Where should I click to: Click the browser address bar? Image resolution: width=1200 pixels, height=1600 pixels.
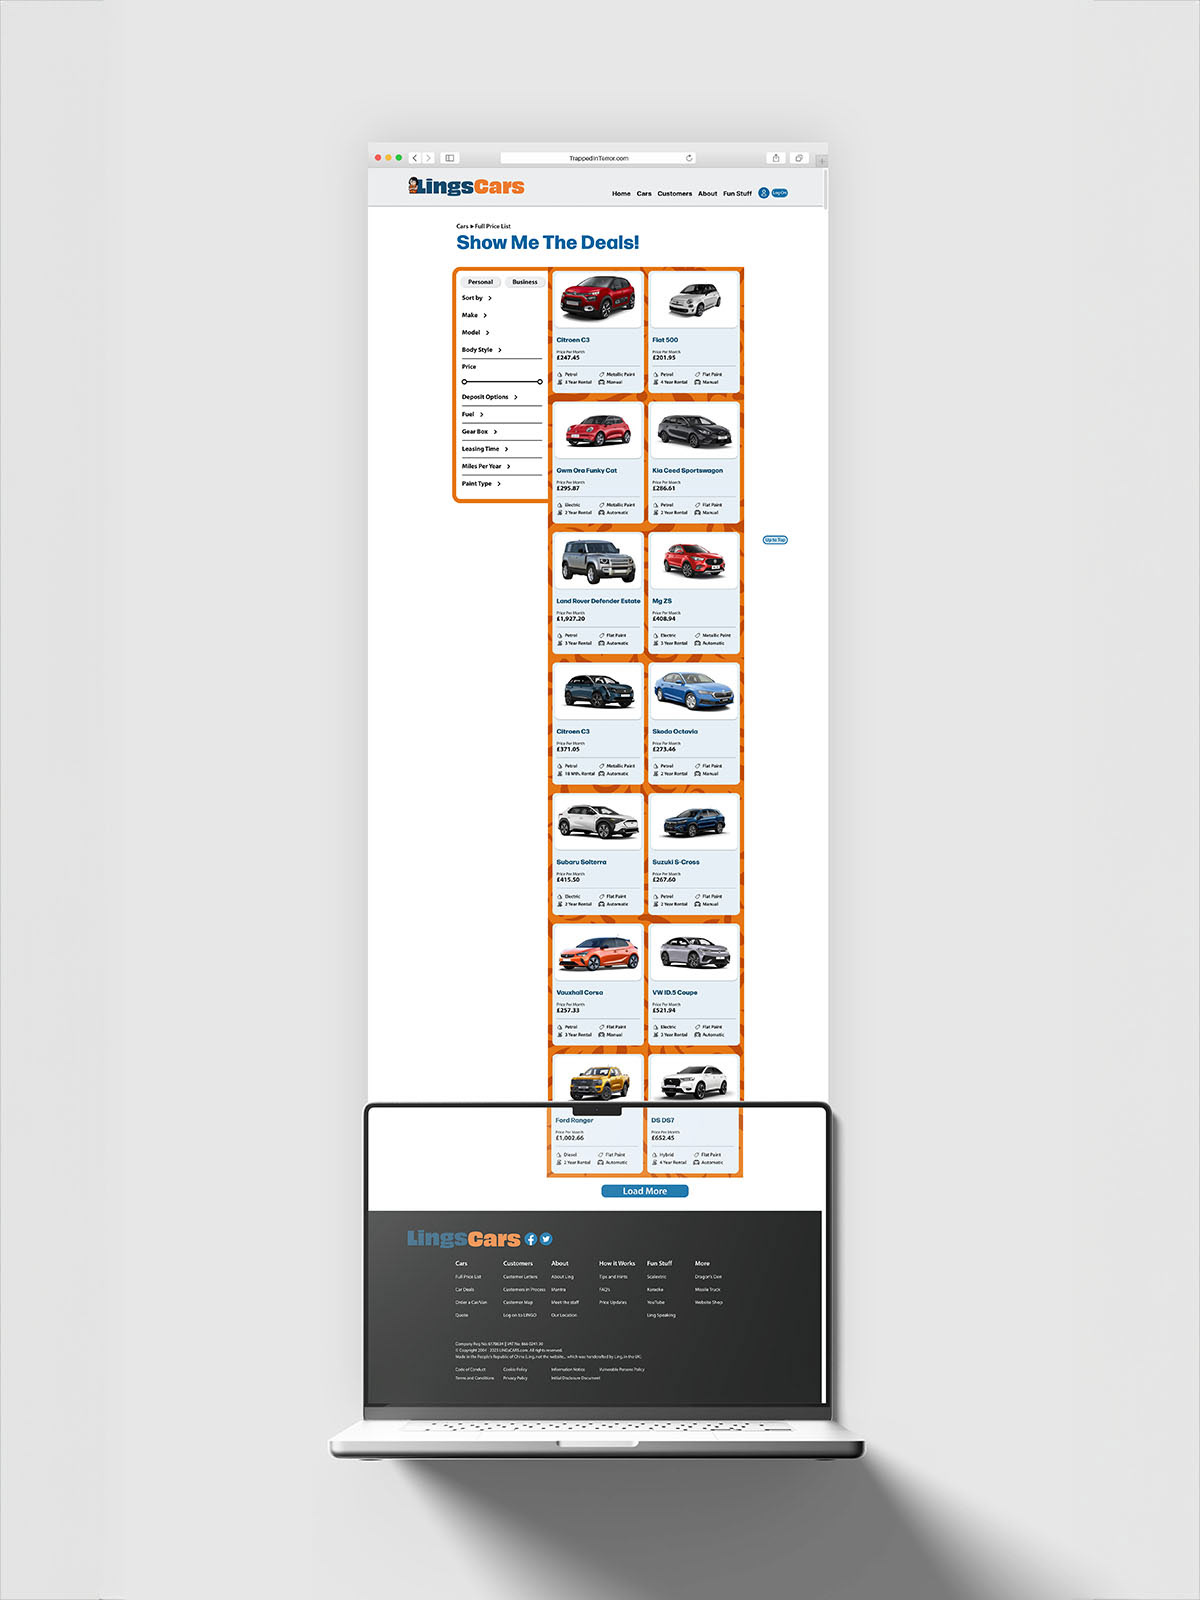[x=598, y=158]
